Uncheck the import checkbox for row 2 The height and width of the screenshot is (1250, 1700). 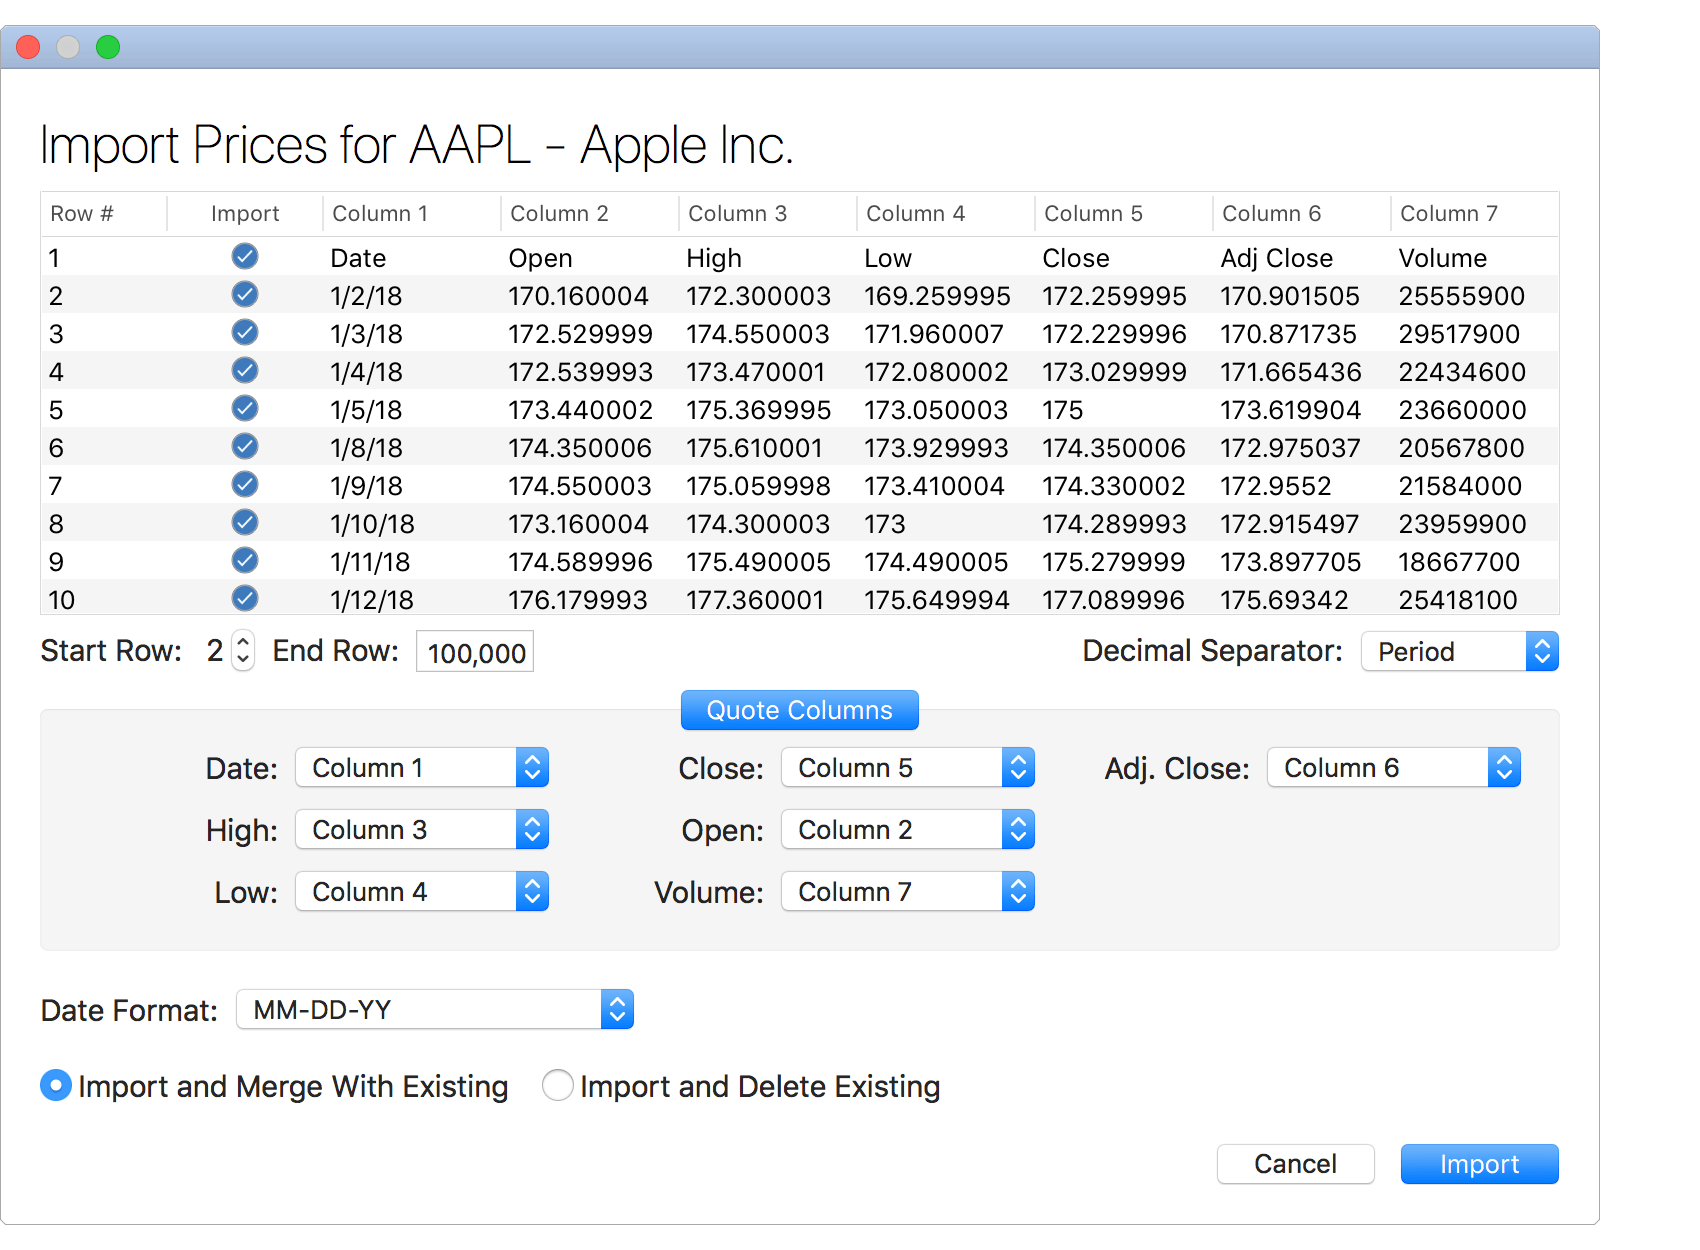coord(245,294)
